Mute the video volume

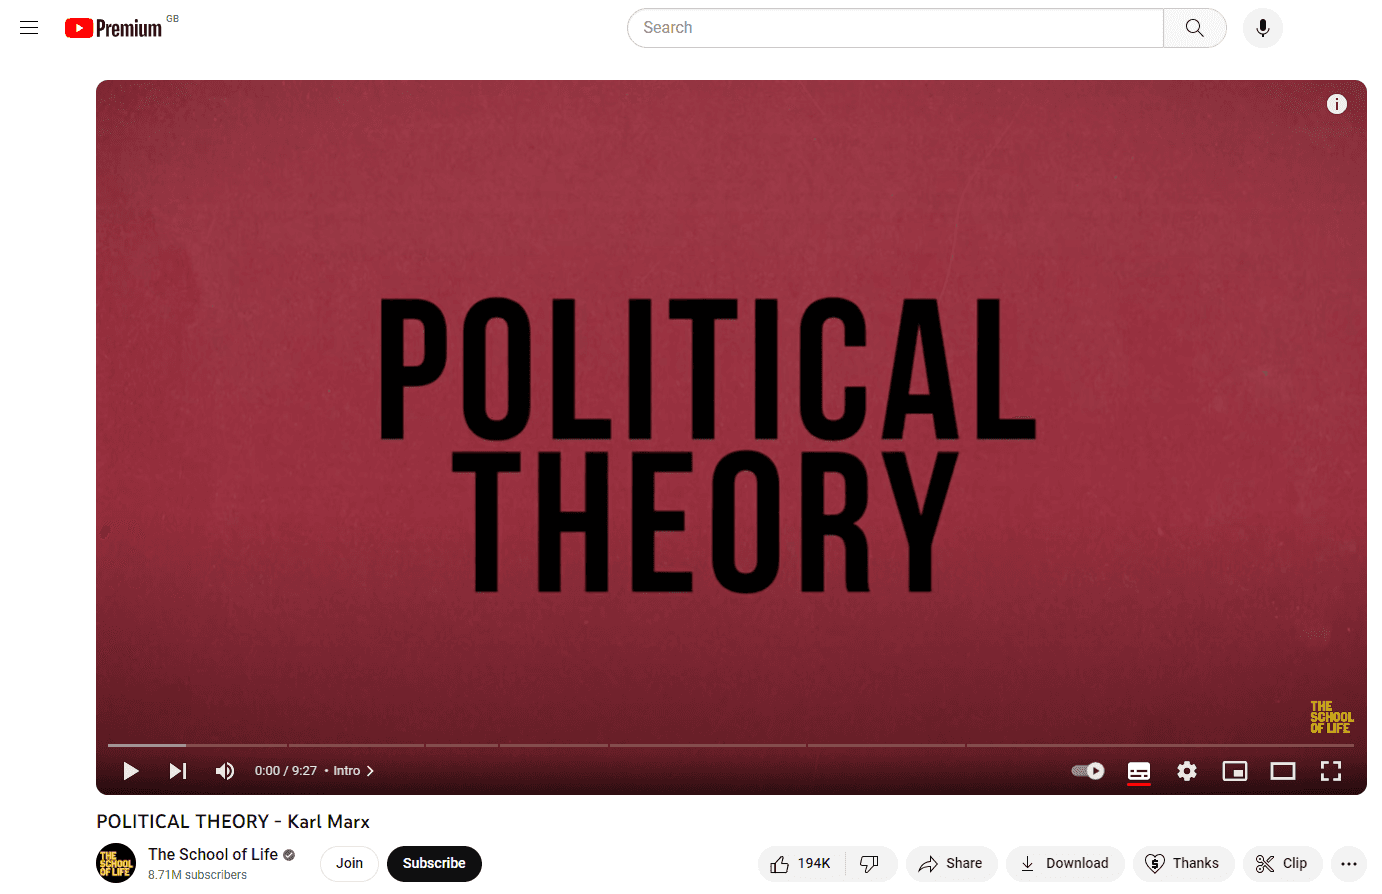point(225,771)
